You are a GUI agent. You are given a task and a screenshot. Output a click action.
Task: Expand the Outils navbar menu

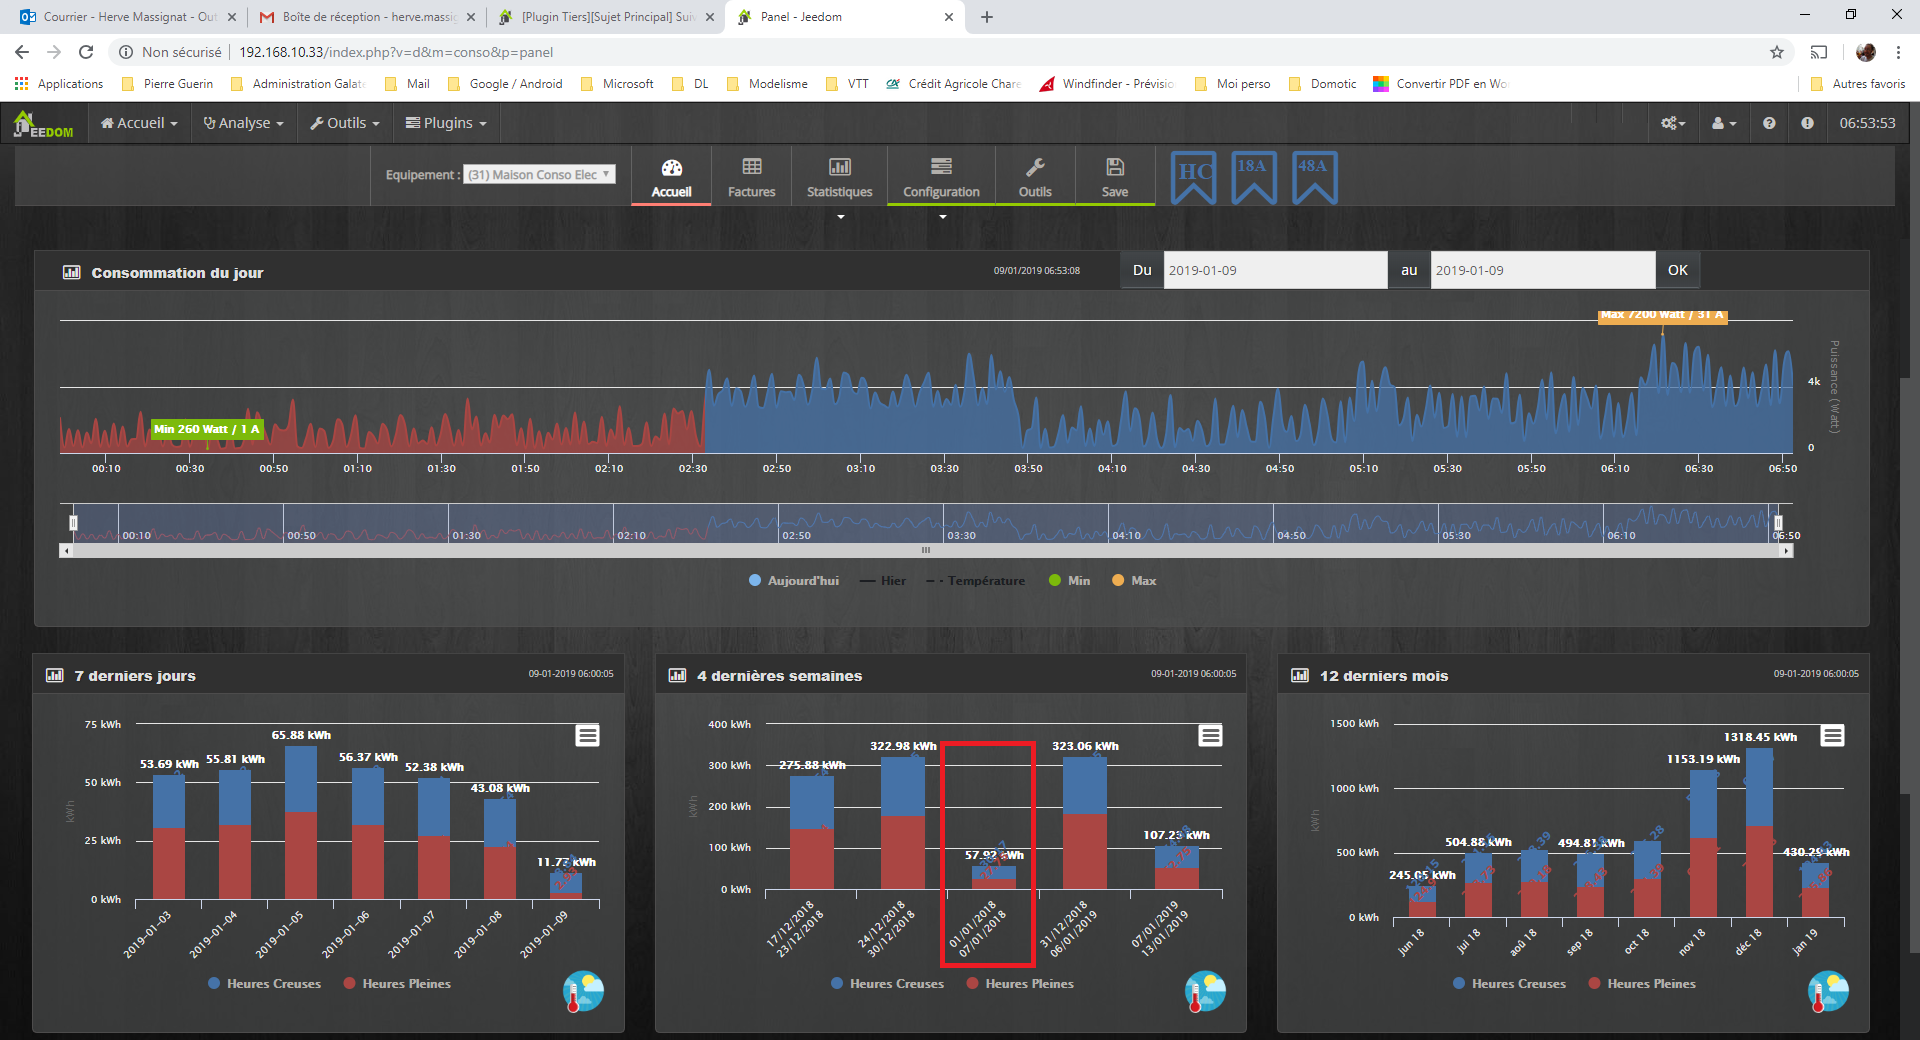pyautogui.click(x=345, y=123)
